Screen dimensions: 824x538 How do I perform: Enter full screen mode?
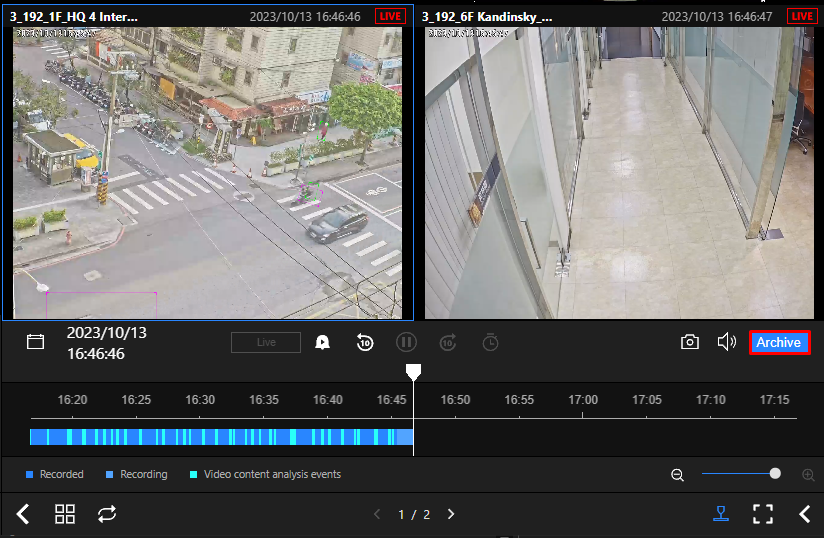point(763,514)
